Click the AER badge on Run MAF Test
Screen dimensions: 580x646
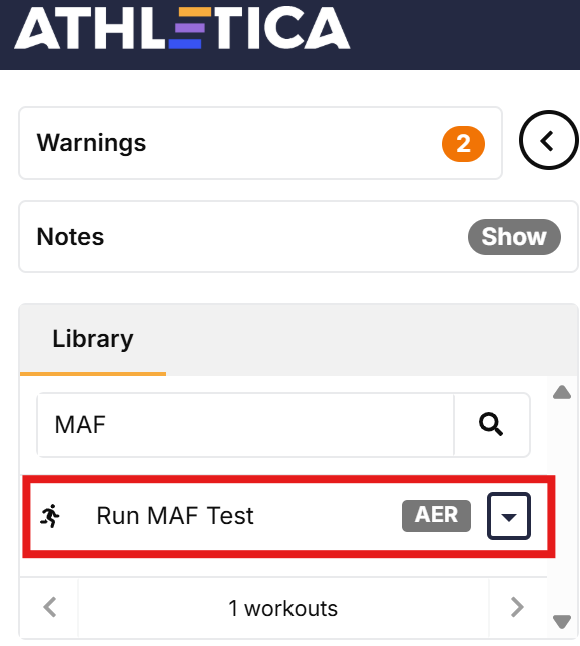[x=436, y=515]
